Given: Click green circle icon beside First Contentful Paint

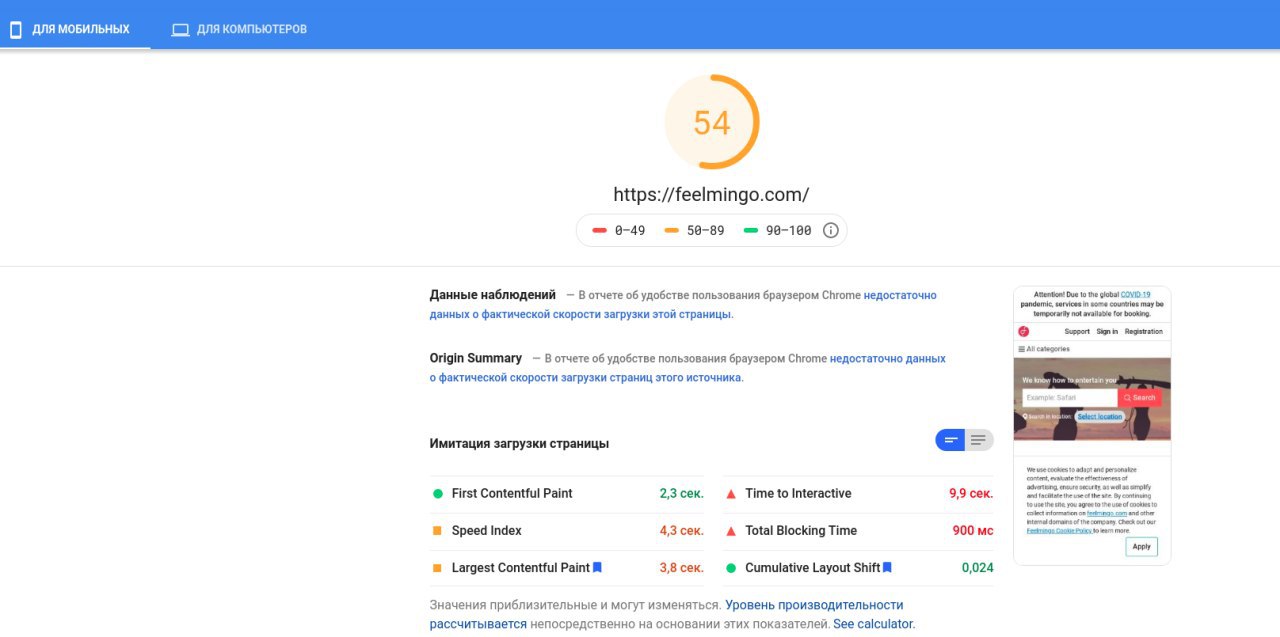Looking at the screenshot, I should (437, 493).
